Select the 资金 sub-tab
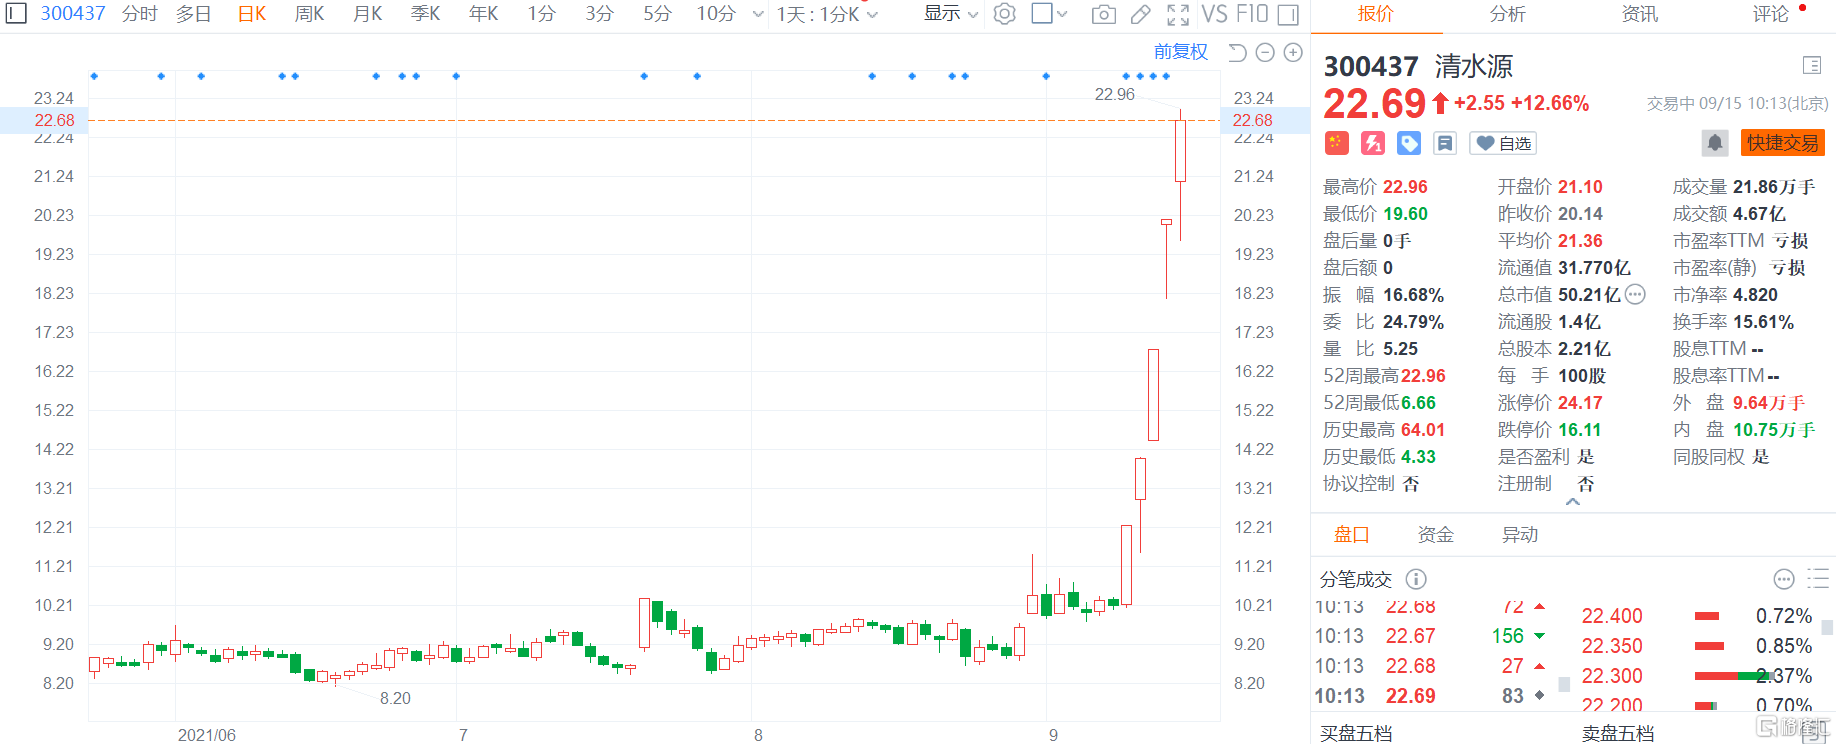Screen dimensions: 1837x744 coord(1435,535)
